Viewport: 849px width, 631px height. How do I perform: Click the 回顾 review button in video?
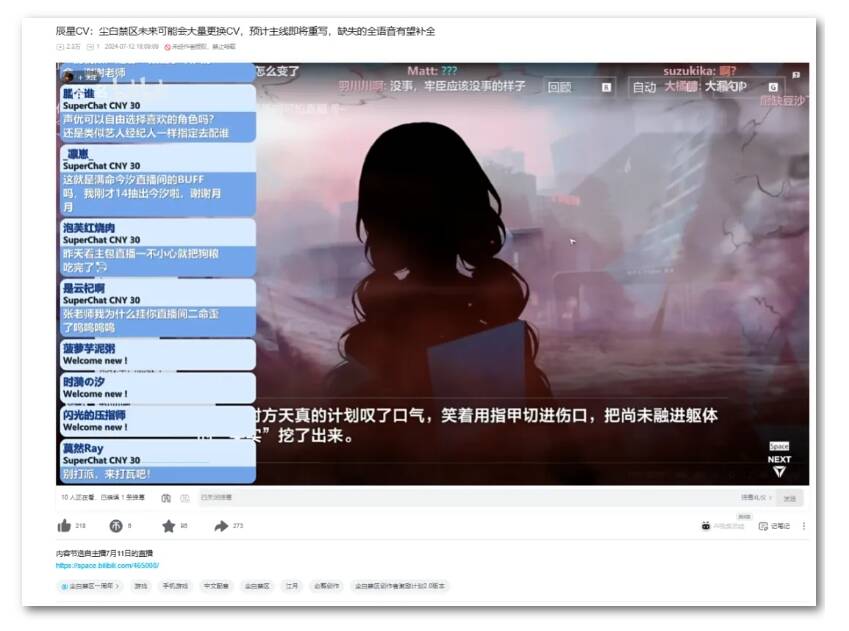[x=579, y=87]
